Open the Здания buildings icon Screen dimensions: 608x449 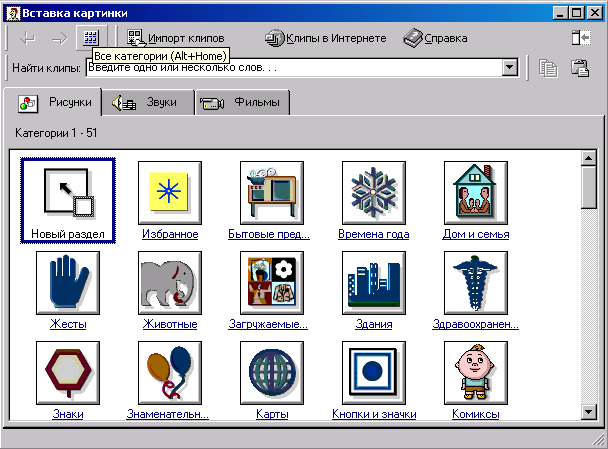[374, 283]
